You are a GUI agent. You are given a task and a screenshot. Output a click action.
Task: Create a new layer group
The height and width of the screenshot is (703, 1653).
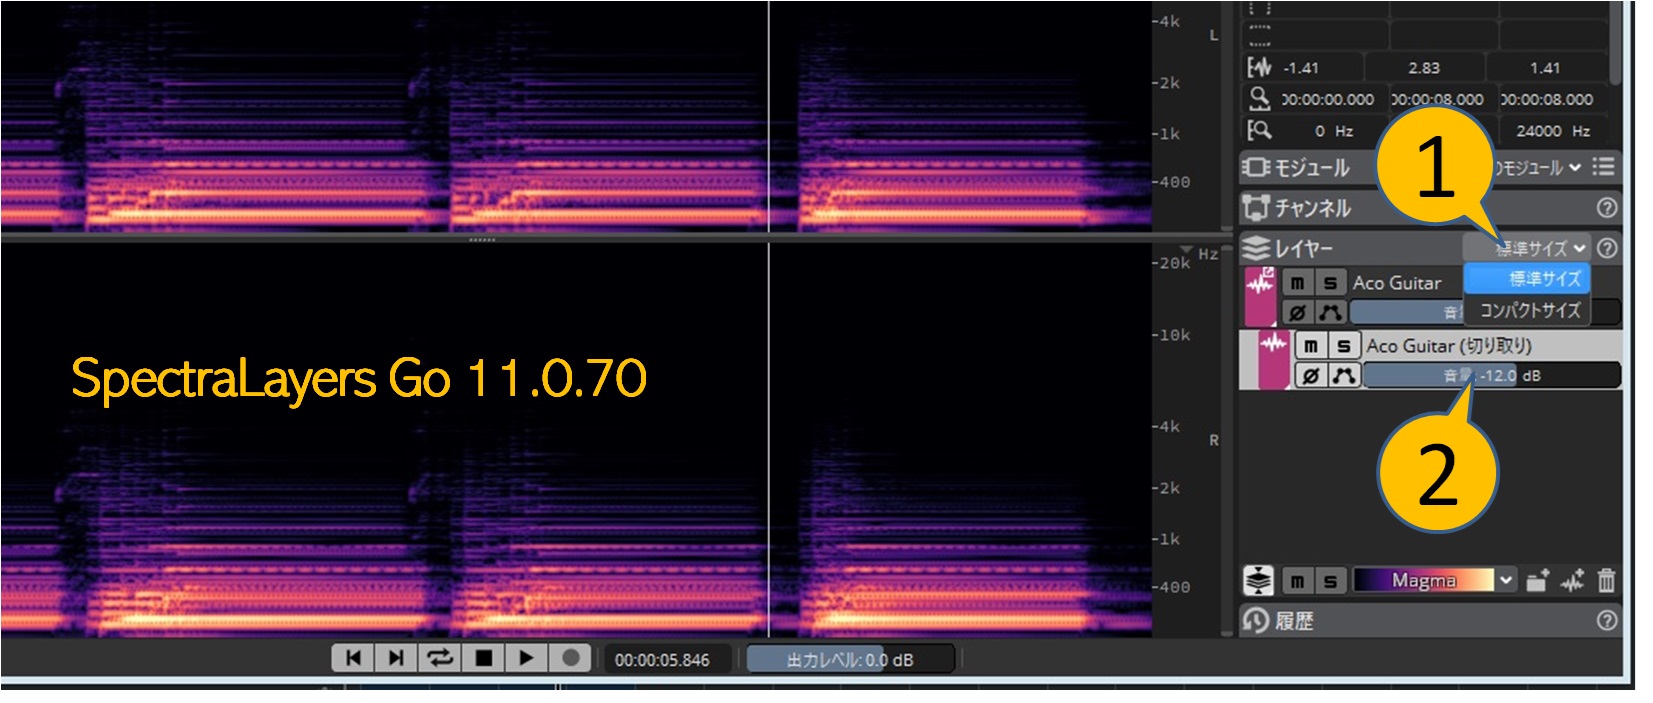pyautogui.click(x=1538, y=581)
